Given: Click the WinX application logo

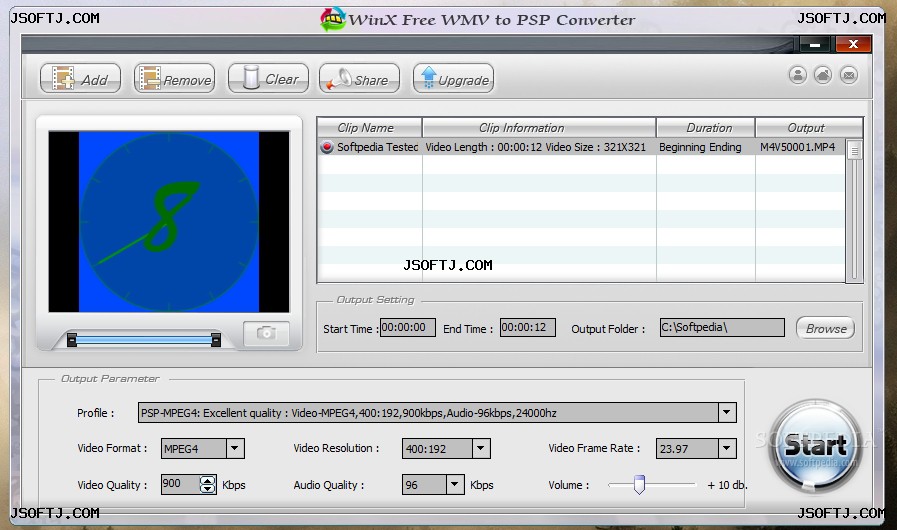Looking at the screenshot, I should point(332,19).
